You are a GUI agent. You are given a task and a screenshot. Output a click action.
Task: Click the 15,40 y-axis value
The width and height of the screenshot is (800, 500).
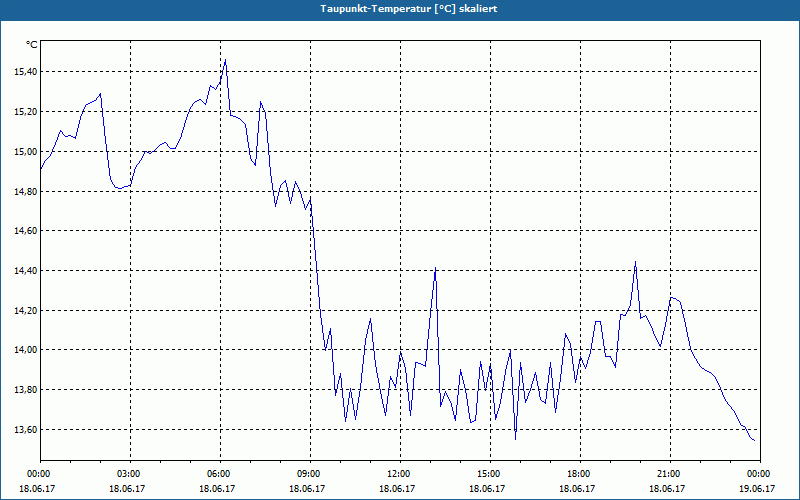tap(26, 72)
